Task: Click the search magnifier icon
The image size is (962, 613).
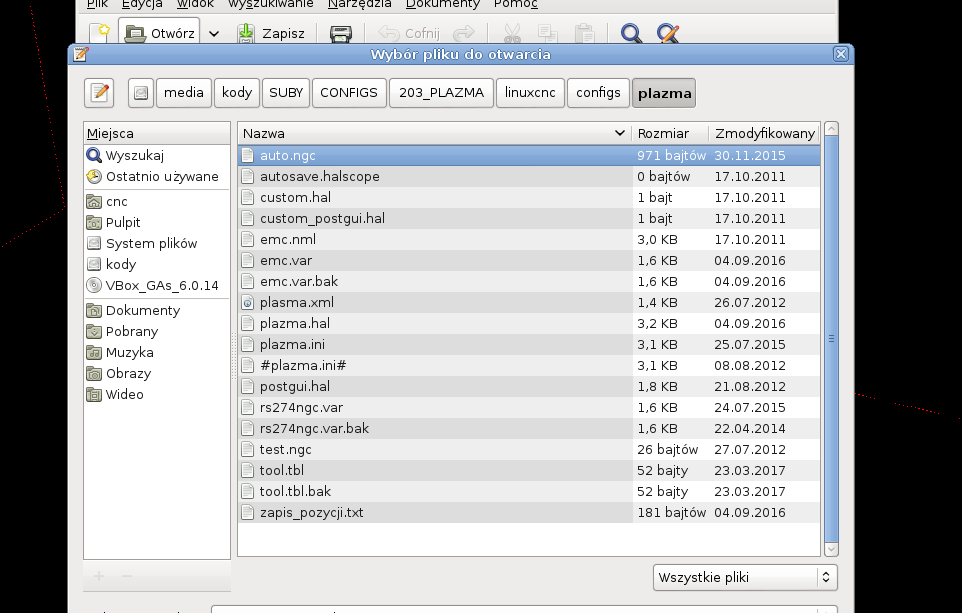Action: pyautogui.click(x=631, y=33)
